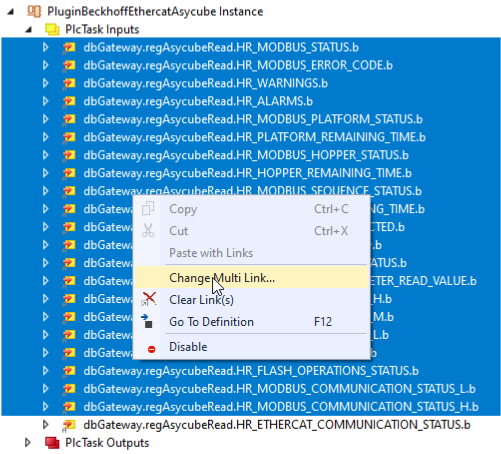Click variable icon for HR_MODBUS_PLATFORM_STATUS.b
Viewport: 501px width, 454px height.
tap(69, 119)
